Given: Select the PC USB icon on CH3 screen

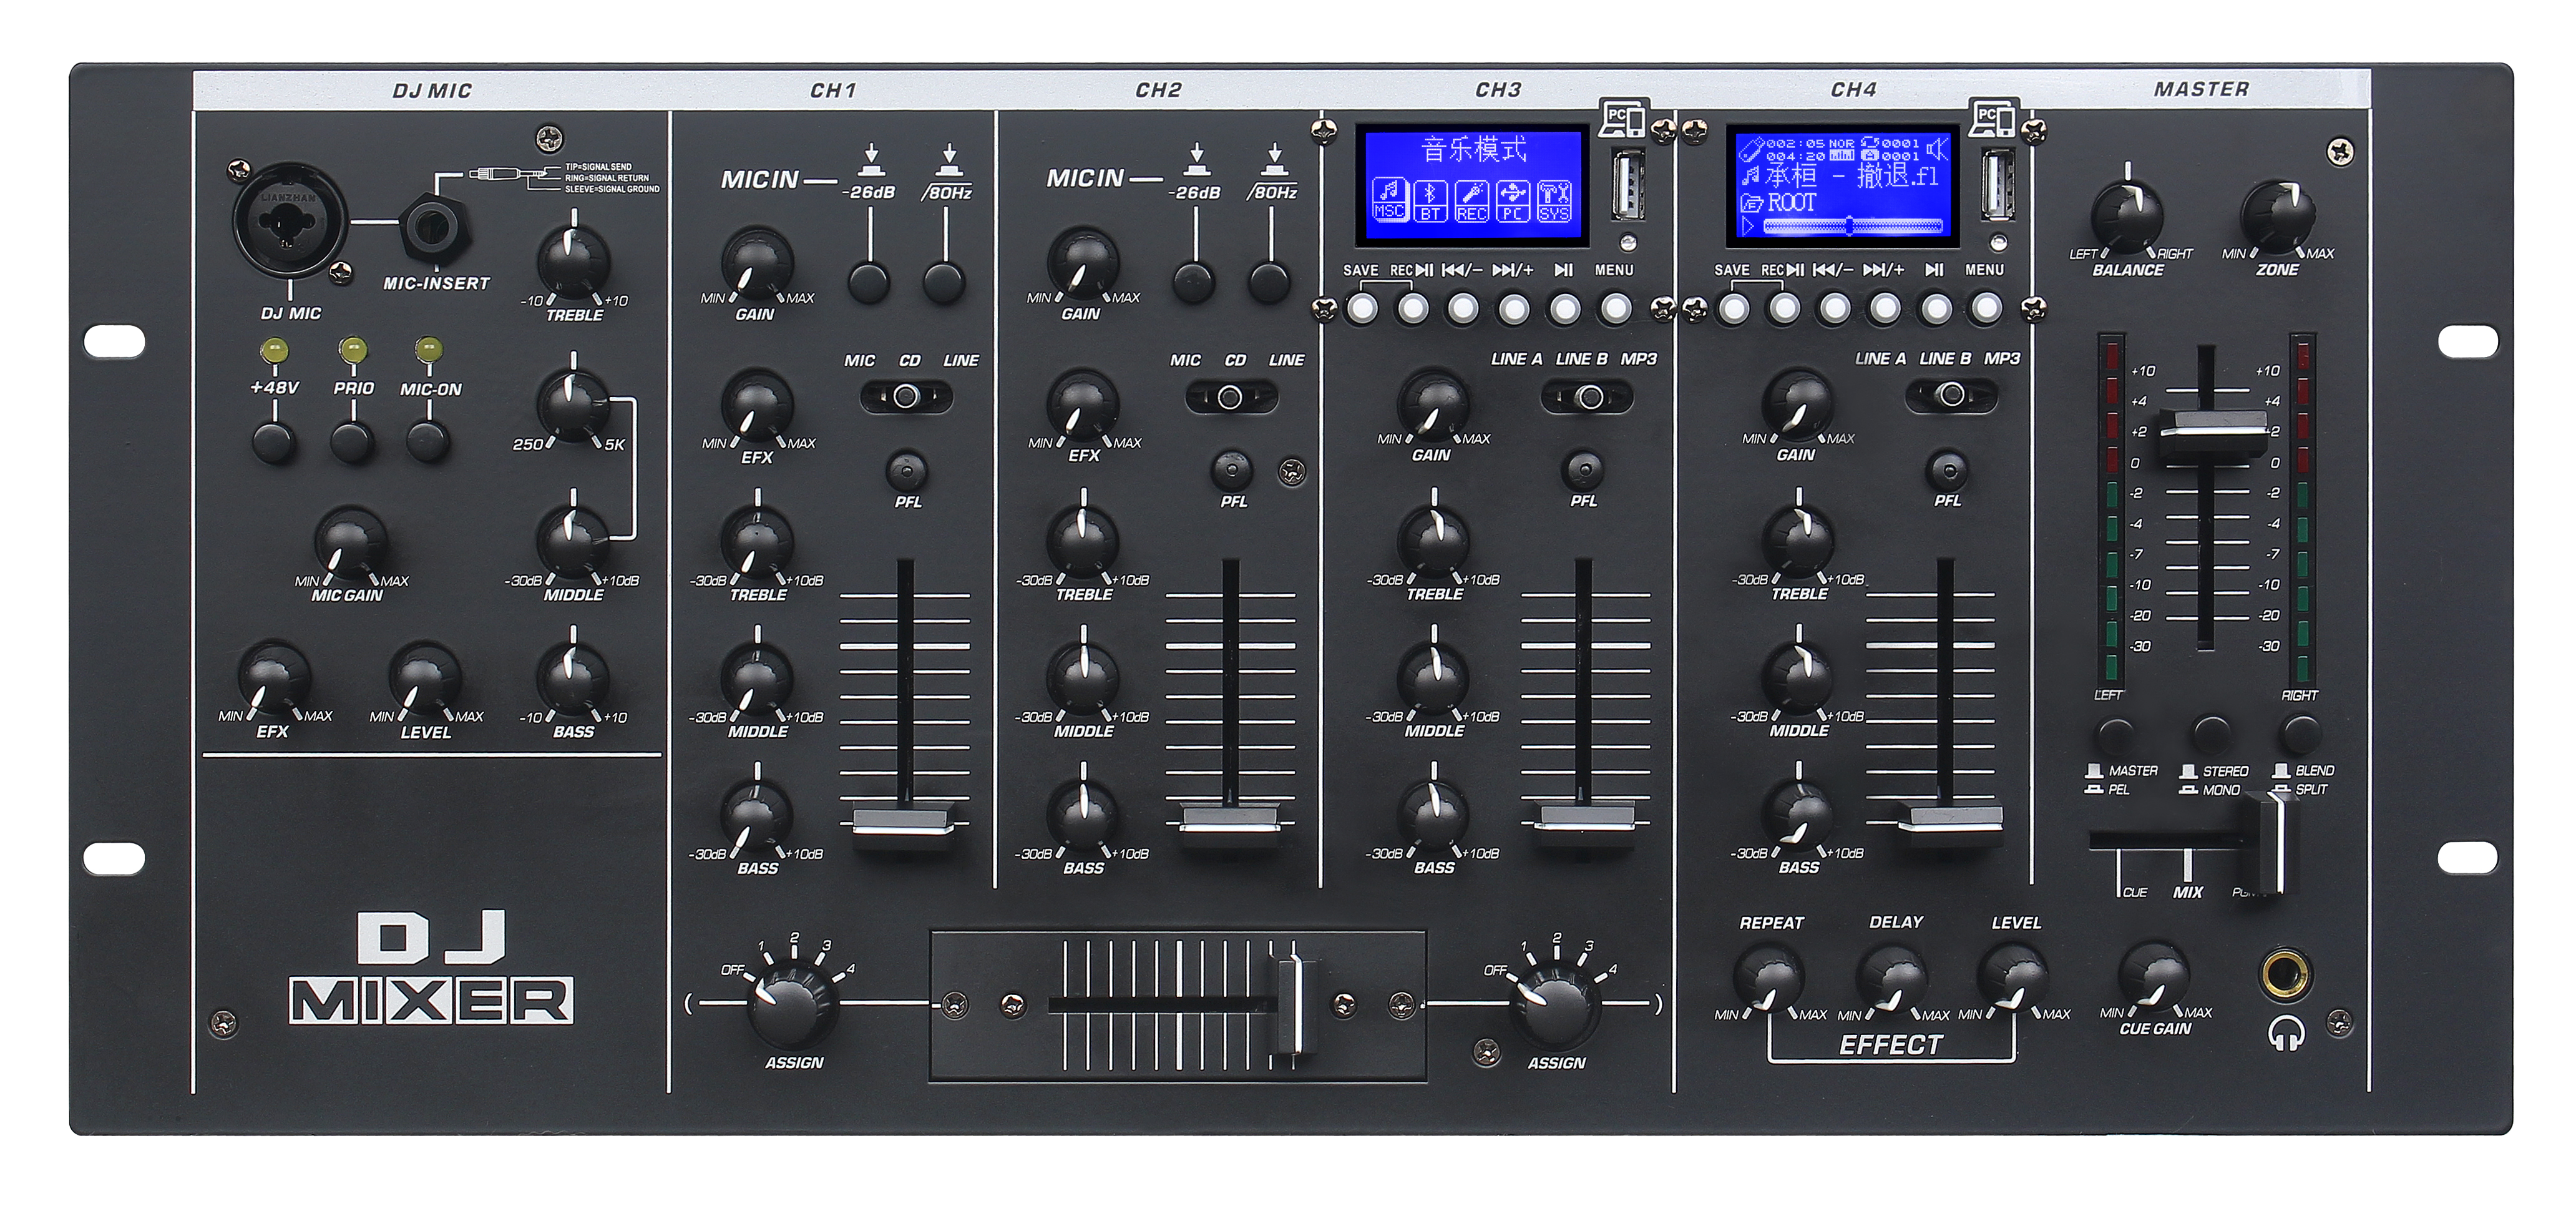Looking at the screenshot, I should [1512, 200].
